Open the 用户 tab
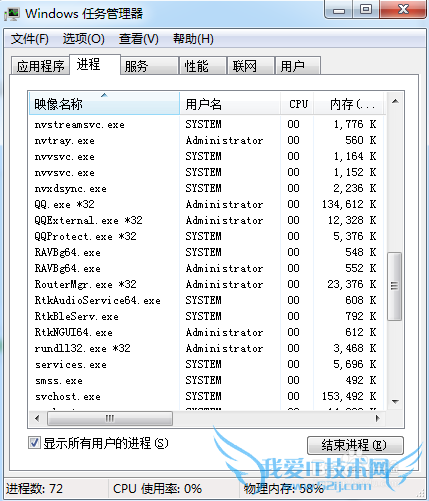Screen dimensions: 429x501 pyautogui.click(x=298, y=66)
